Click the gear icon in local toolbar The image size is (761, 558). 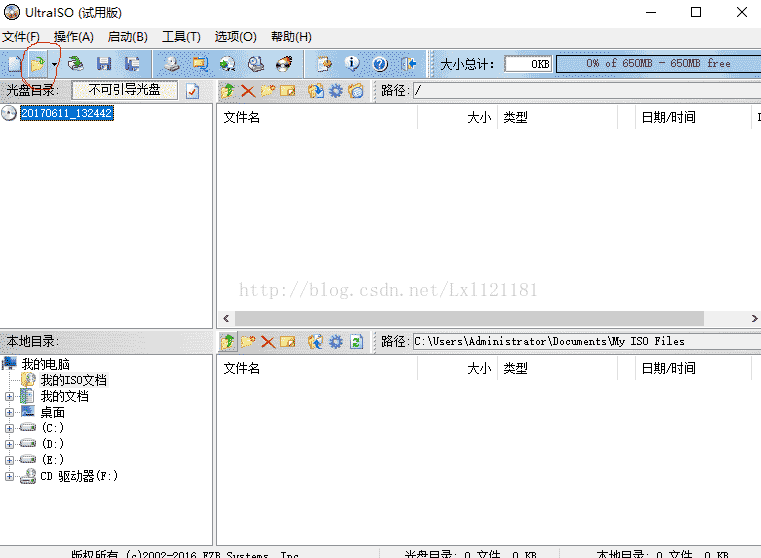336,342
